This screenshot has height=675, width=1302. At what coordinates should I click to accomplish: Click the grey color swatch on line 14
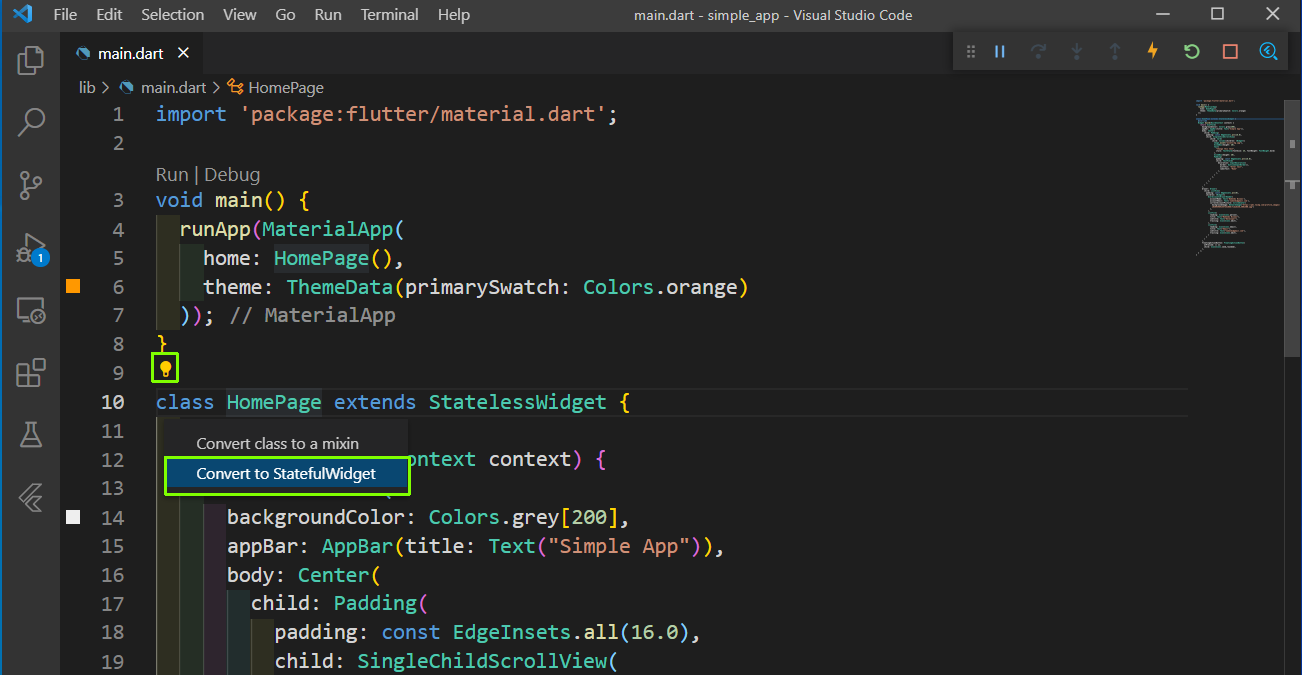(x=72, y=517)
